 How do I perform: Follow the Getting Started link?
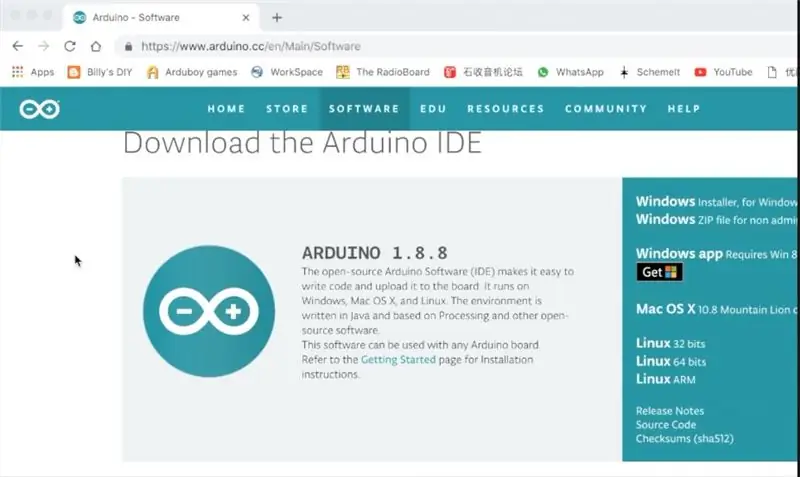(x=398, y=360)
